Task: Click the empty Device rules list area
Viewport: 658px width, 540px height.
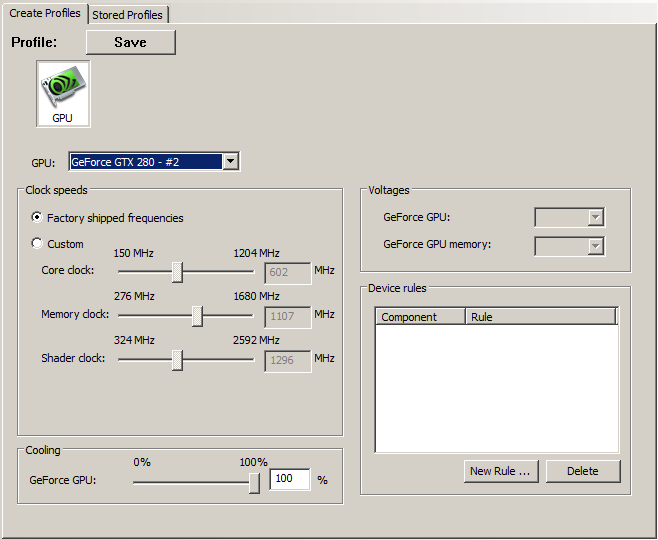Action: pos(497,389)
